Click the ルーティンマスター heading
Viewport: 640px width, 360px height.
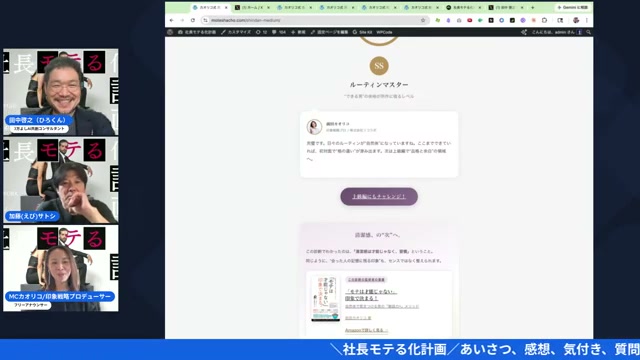click(x=379, y=84)
